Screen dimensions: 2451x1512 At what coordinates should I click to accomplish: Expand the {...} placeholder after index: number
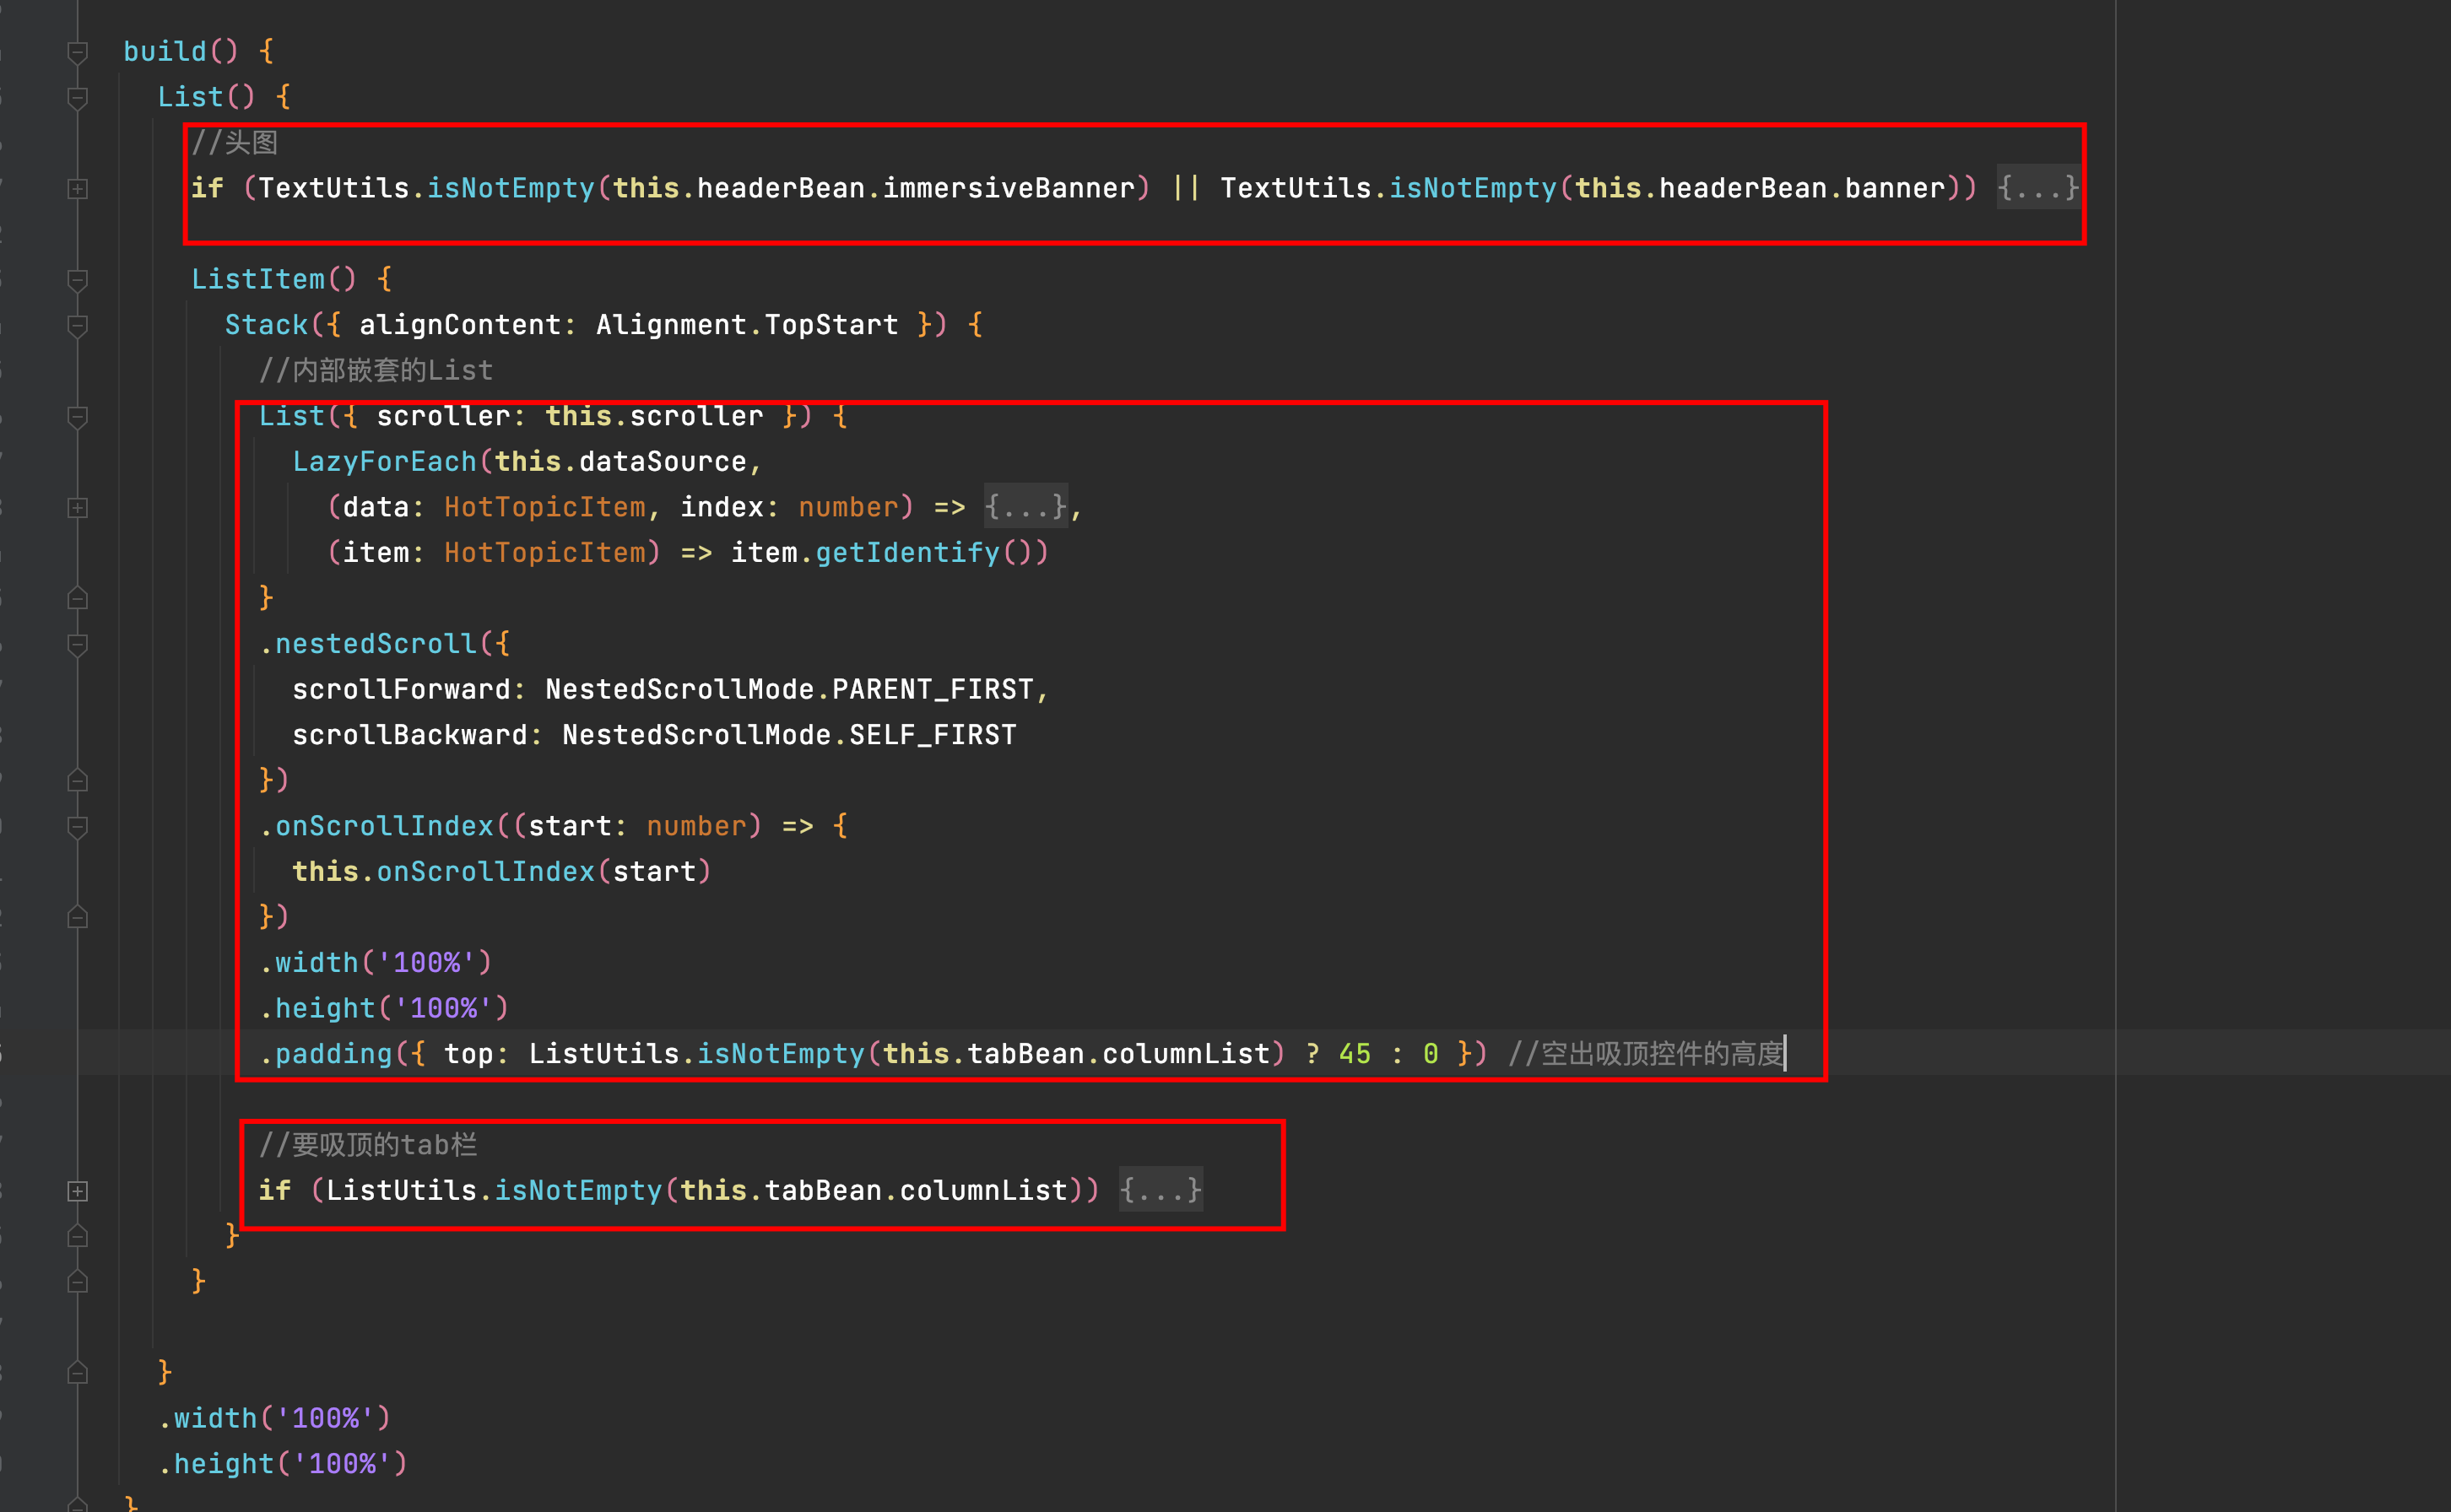[x=1025, y=507]
